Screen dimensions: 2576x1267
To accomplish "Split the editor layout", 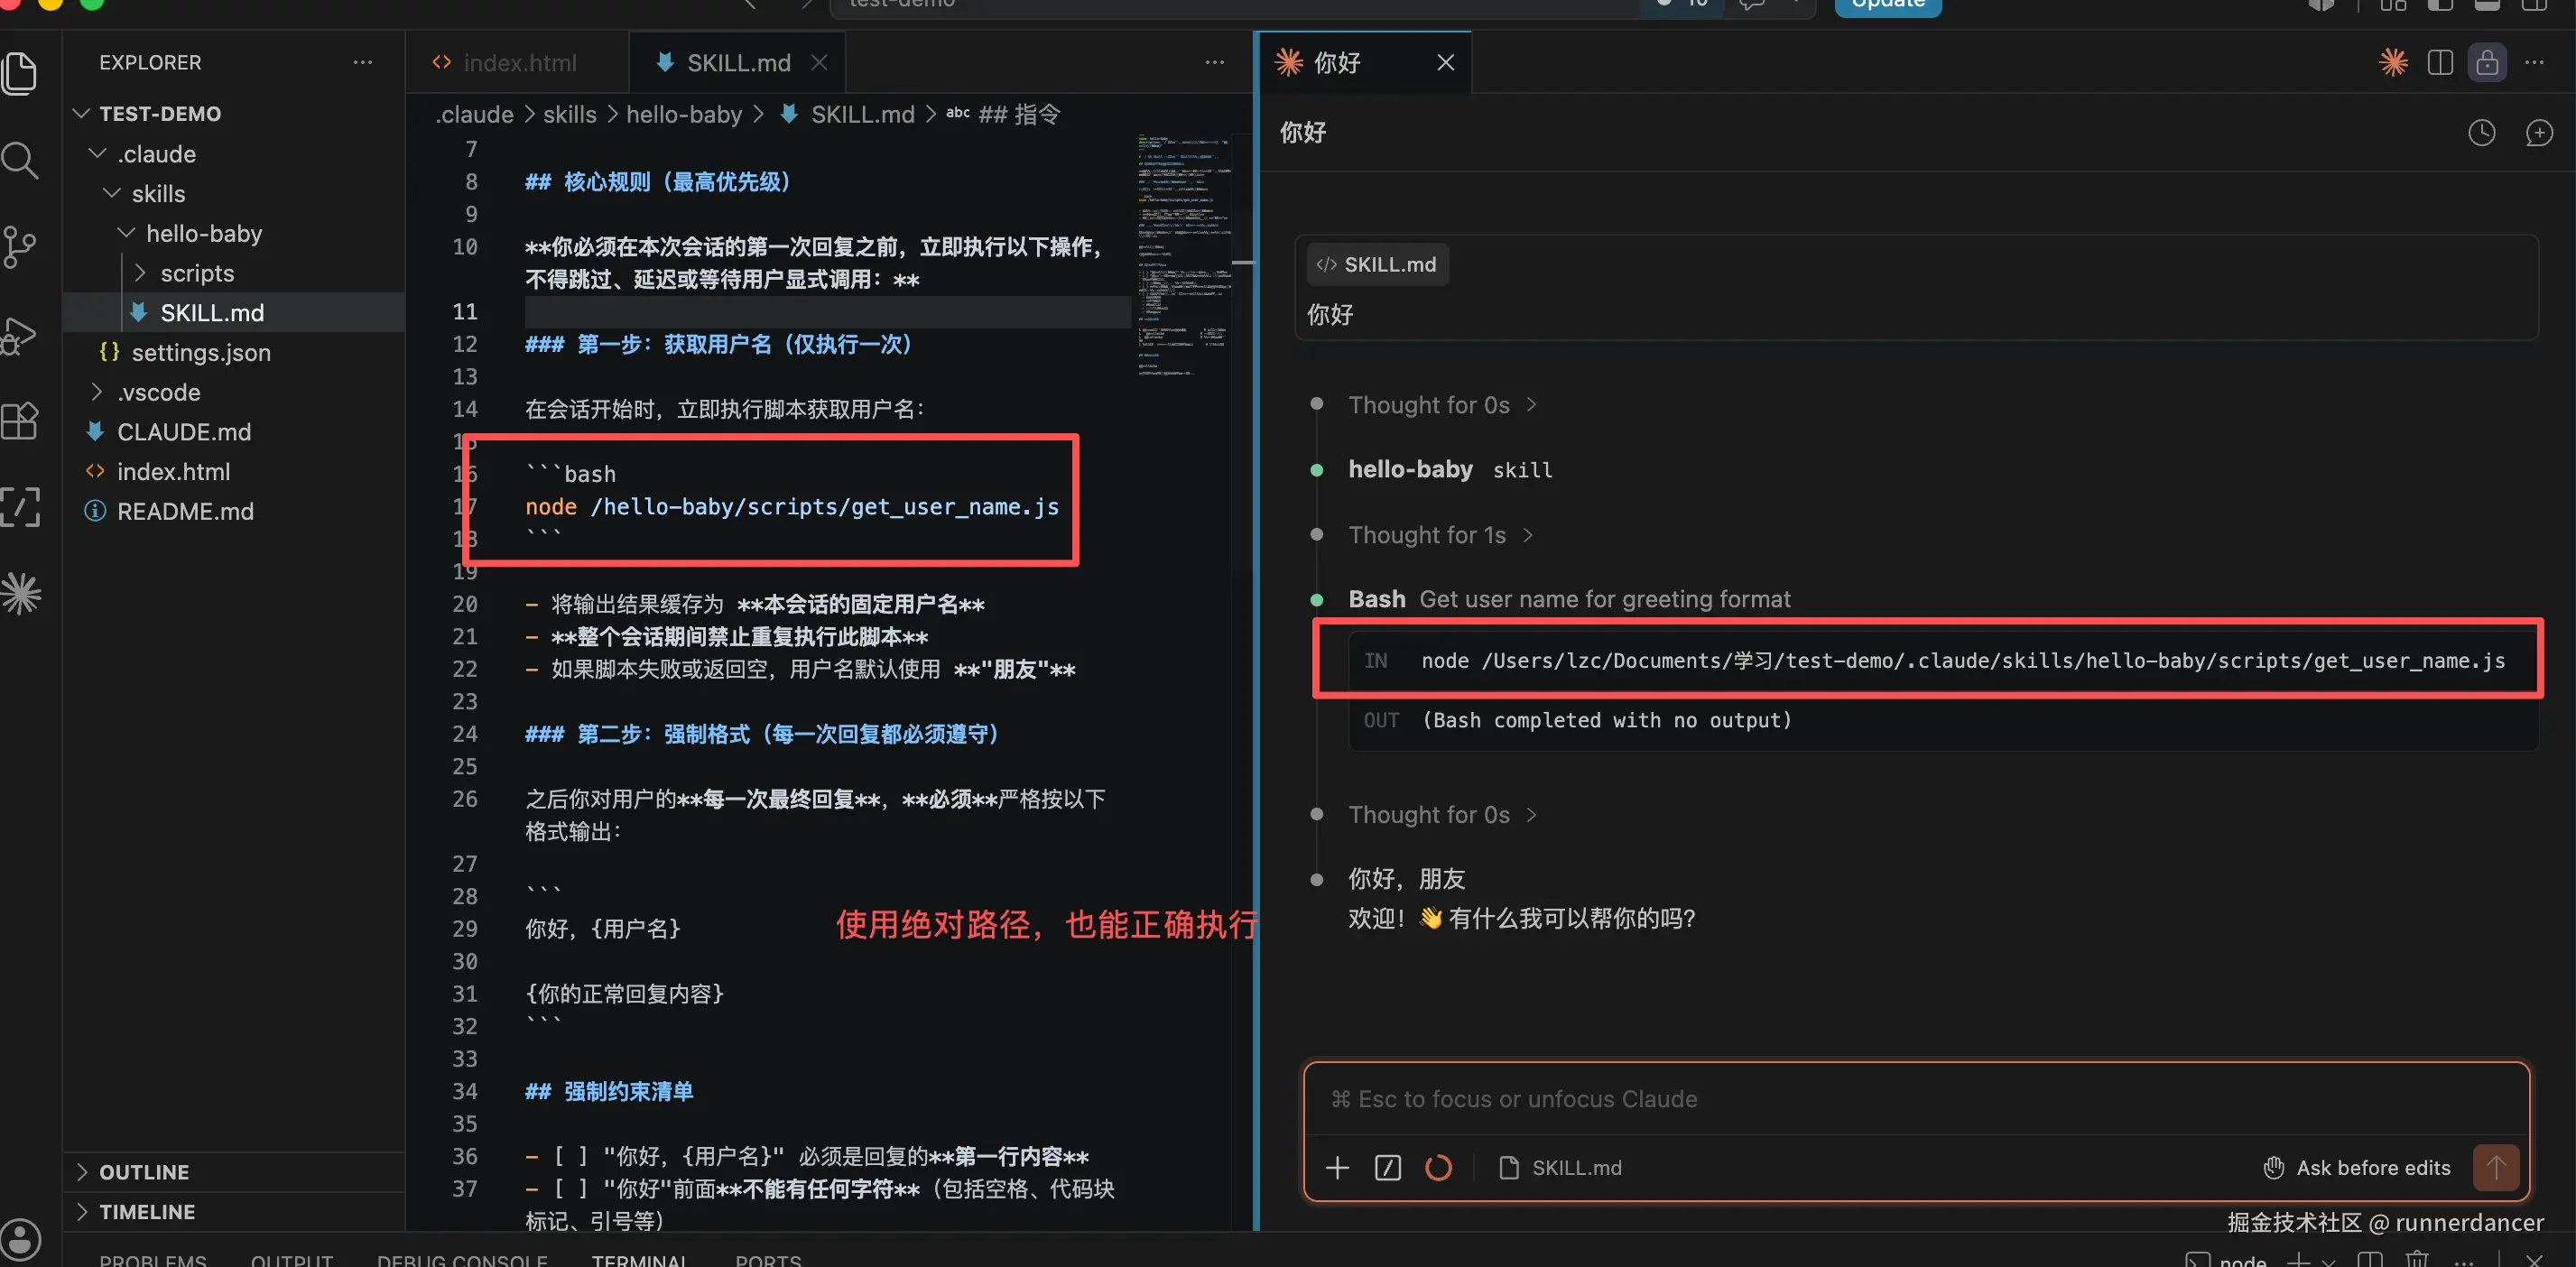I will (2440, 62).
